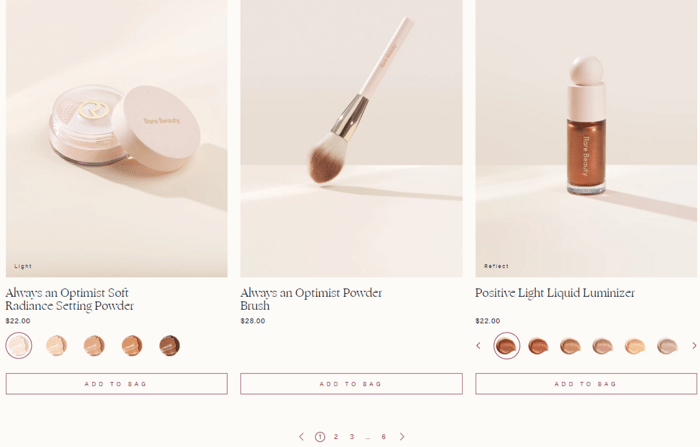Viewport: 700px width, 447px height.
Task: Go to next pagination page arrow
Action: pos(402,436)
